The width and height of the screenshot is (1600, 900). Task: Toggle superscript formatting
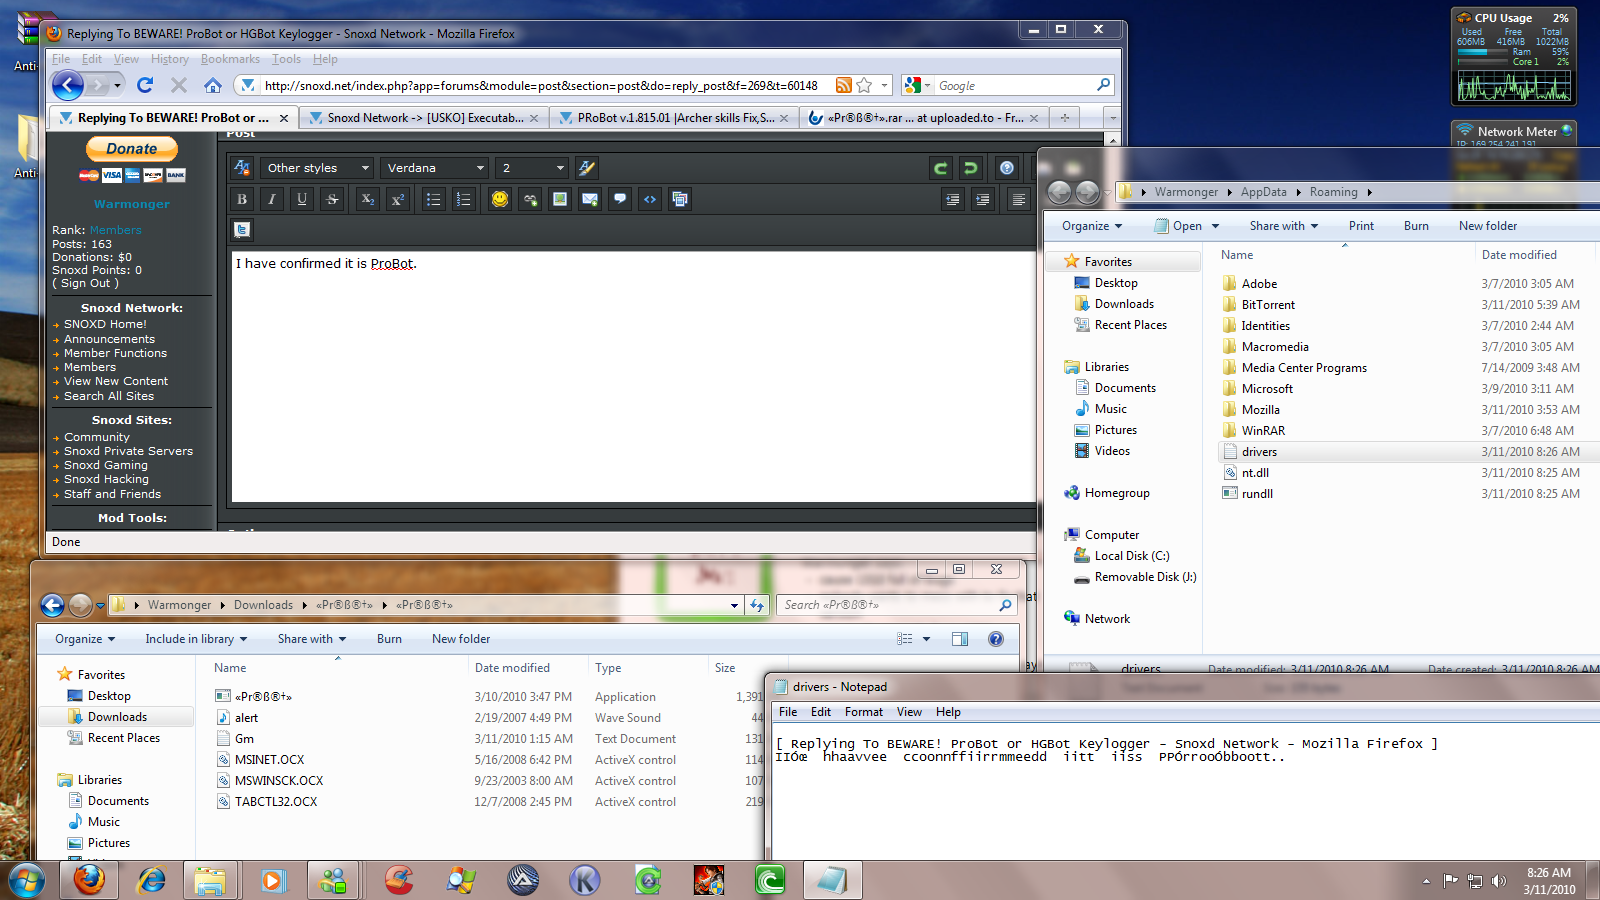pyautogui.click(x=397, y=199)
